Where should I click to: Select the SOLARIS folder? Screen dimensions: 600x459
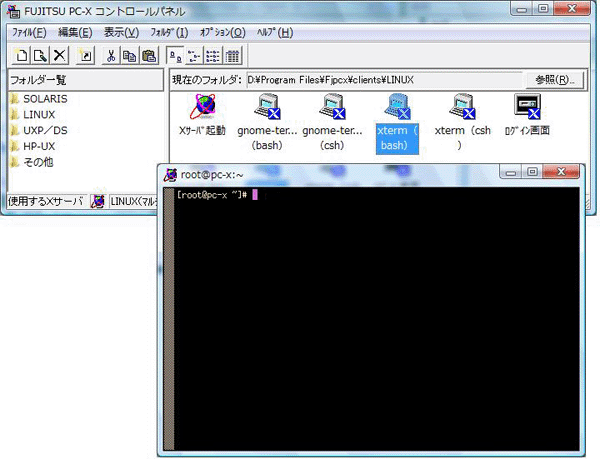point(39,99)
